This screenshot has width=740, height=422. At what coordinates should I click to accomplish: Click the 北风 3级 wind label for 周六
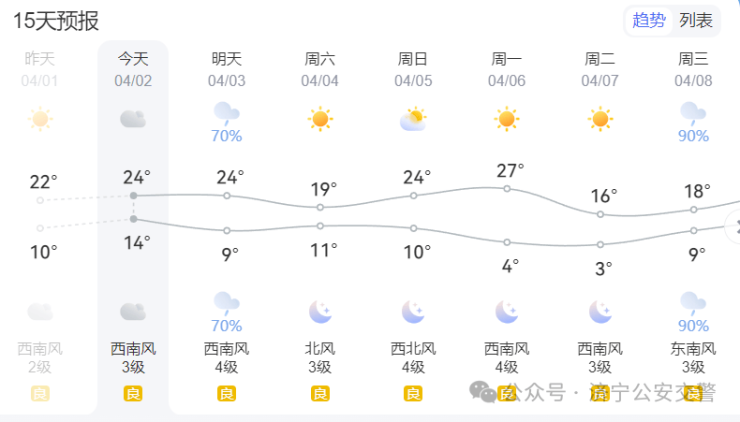(x=320, y=358)
